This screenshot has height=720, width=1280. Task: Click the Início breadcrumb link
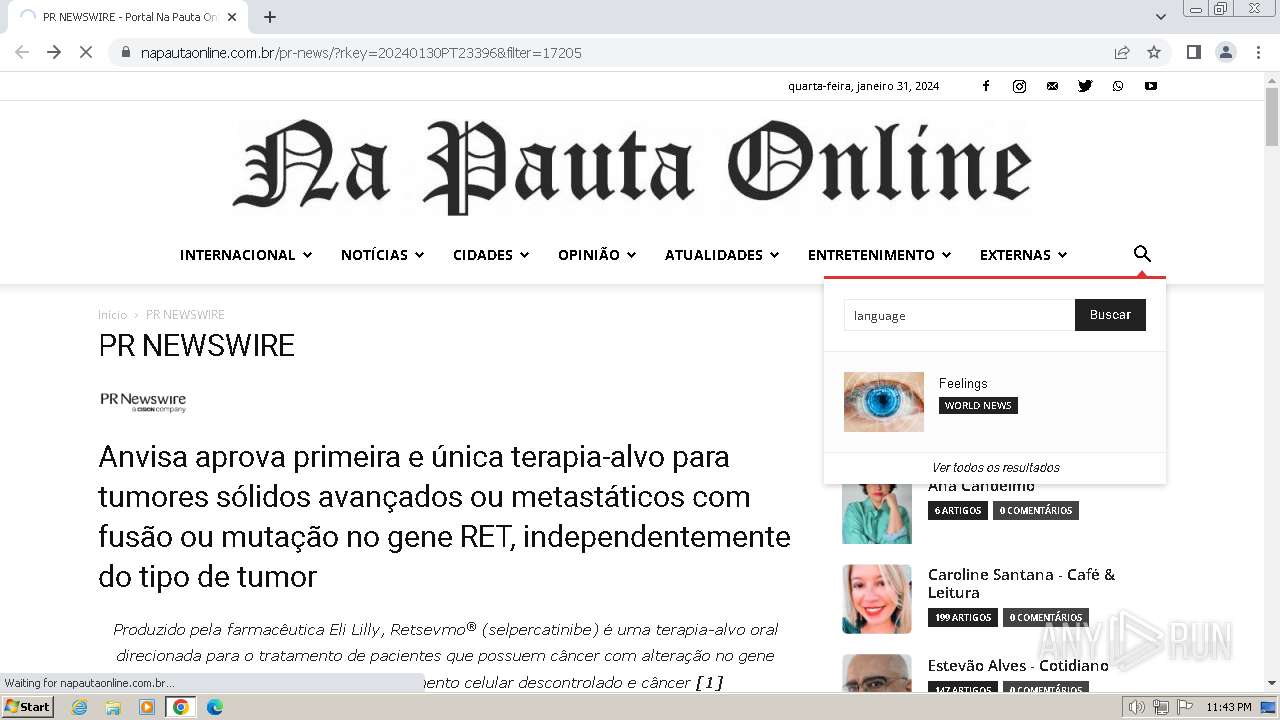click(x=113, y=315)
